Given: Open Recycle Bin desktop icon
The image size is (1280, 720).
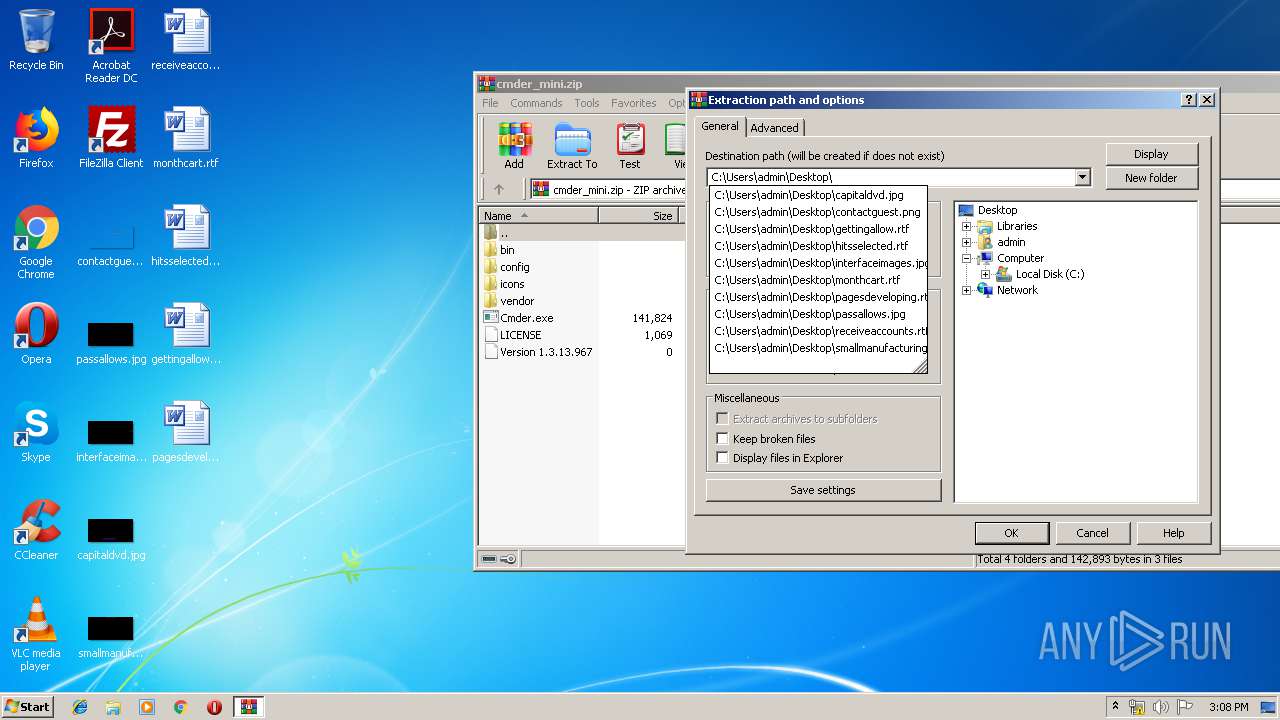Looking at the screenshot, I should click(x=36, y=40).
